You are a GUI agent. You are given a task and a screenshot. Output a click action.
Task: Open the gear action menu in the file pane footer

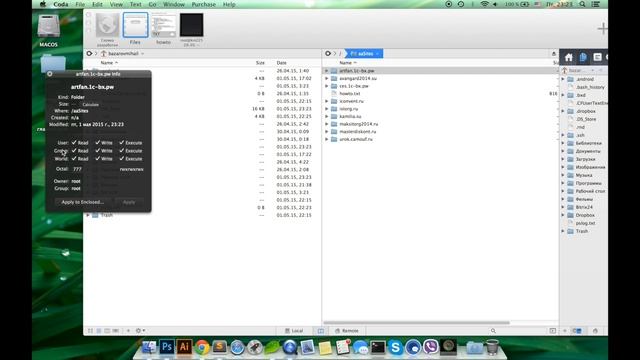140,331
